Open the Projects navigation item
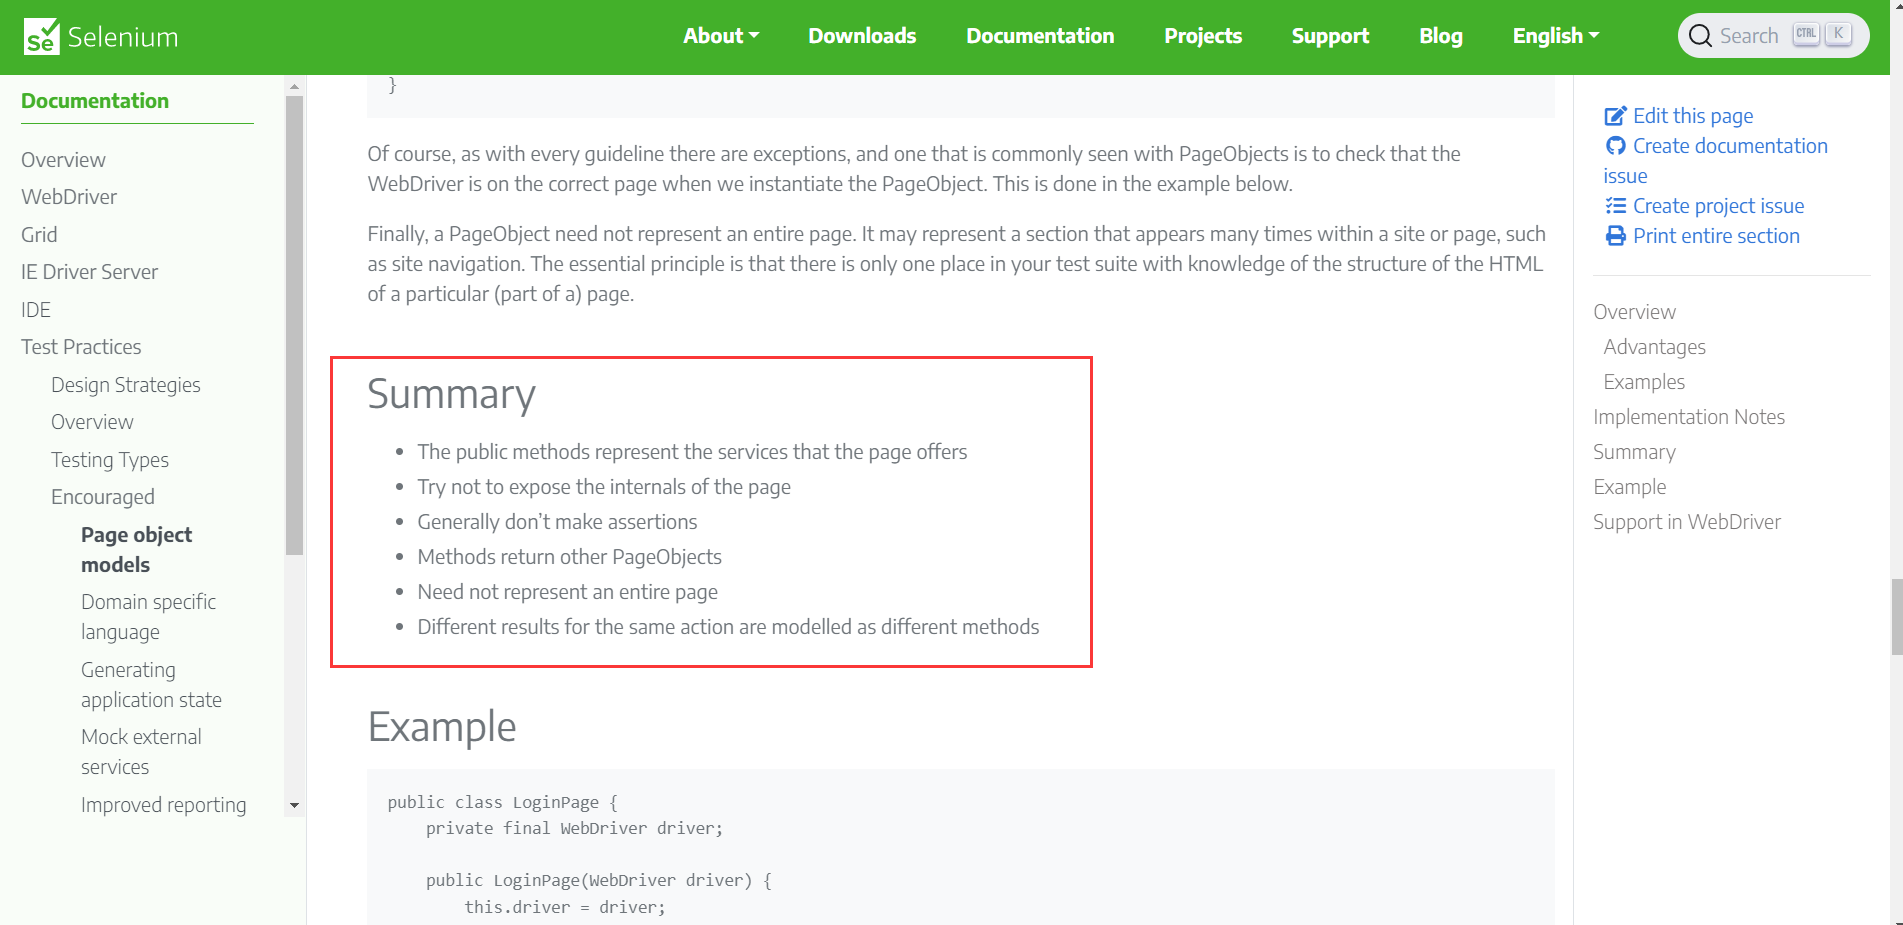 click(x=1202, y=36)
